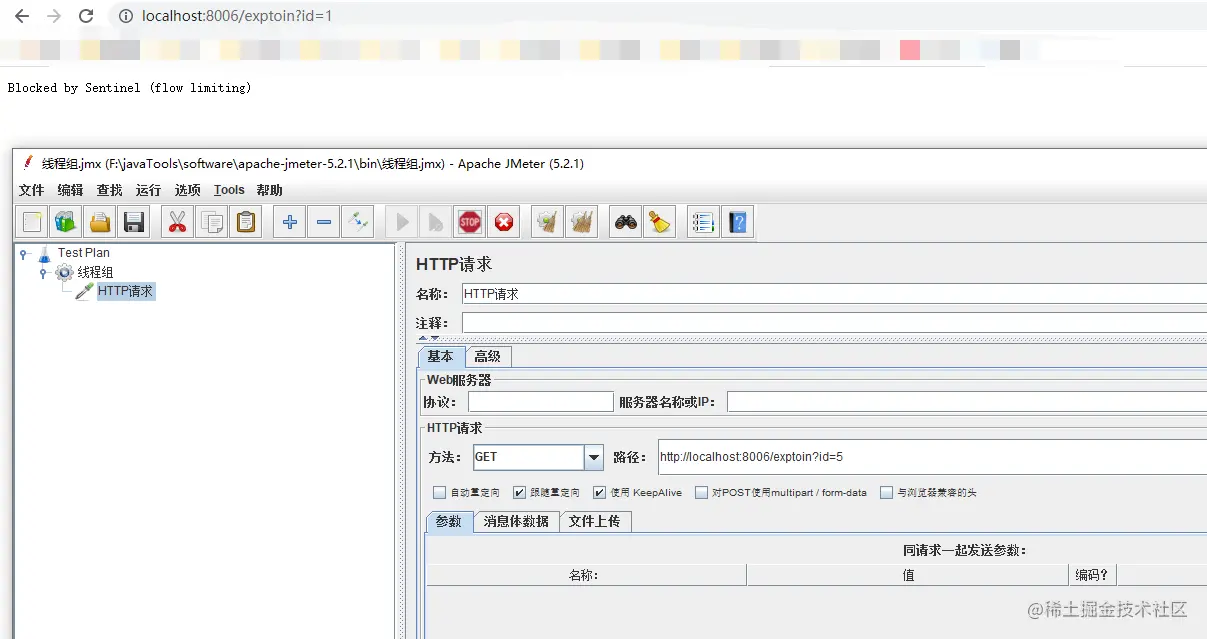This screenshot has height=639, width=1207.
Task: Click the Open file folder icon
Action: pos(99,222)
